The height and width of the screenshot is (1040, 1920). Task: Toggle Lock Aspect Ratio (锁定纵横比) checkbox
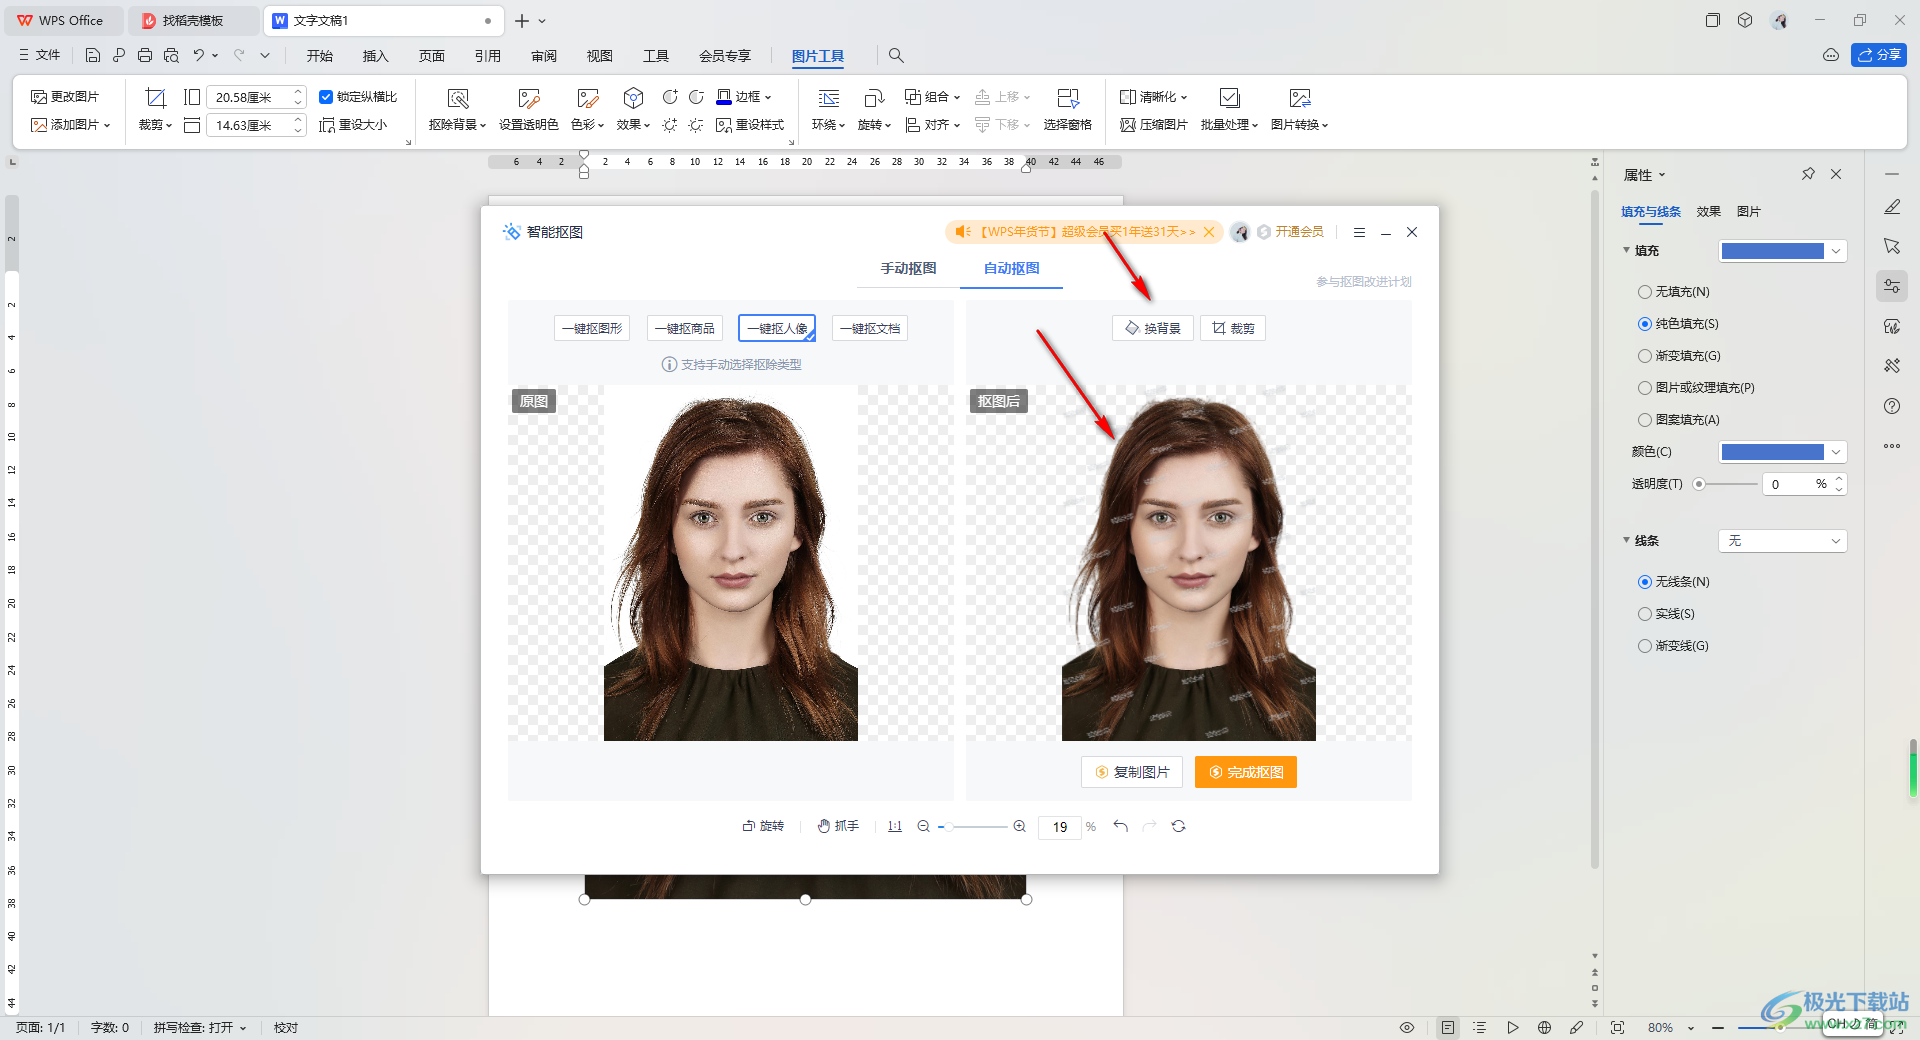pos(326,97)
